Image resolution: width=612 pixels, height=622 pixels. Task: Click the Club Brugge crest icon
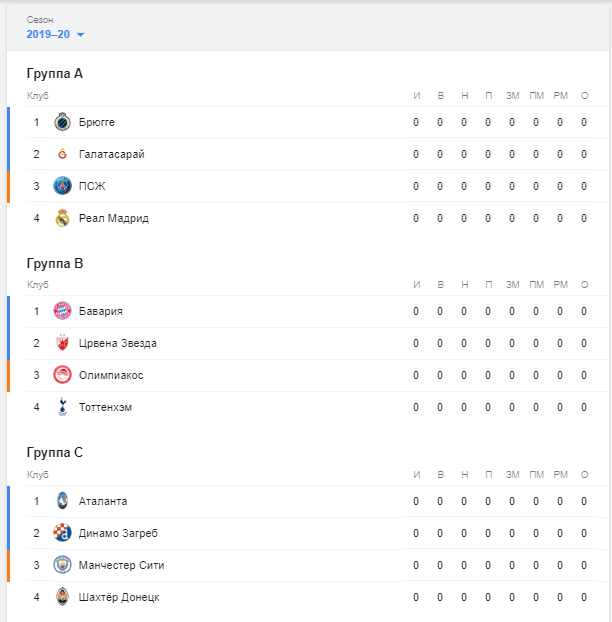[x=62, y=122]
